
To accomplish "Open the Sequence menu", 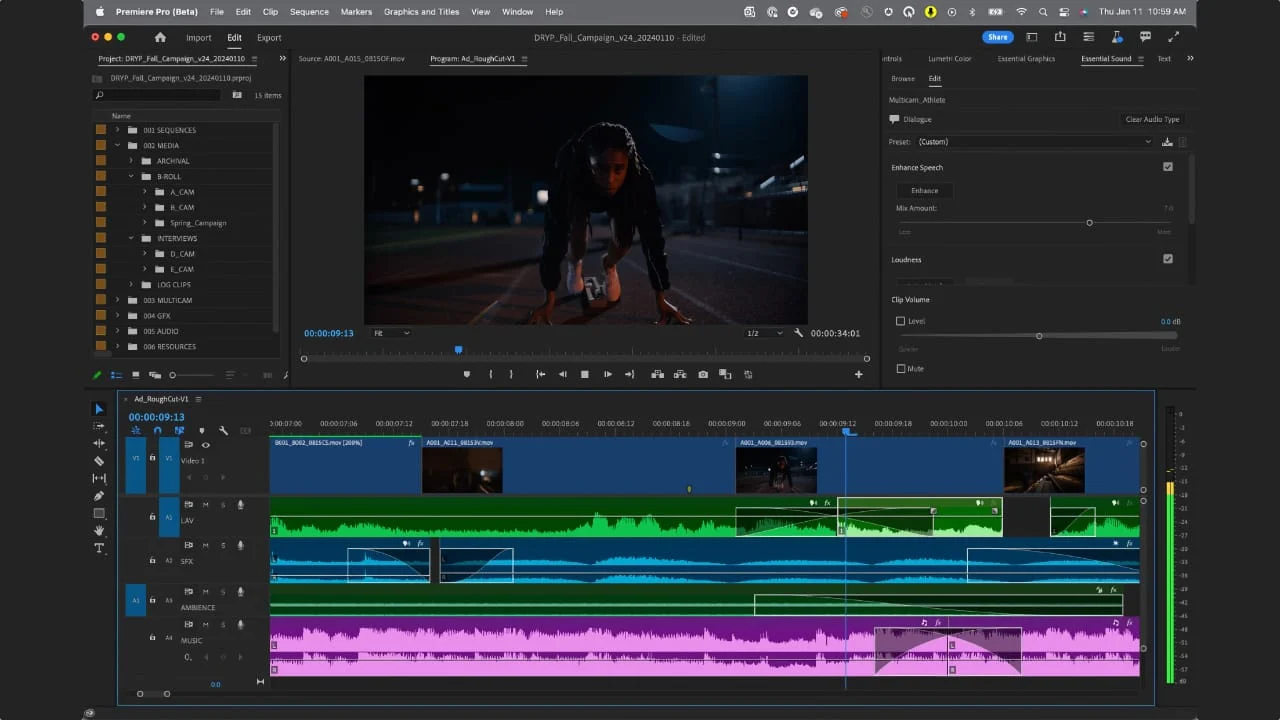I will (309, 12).
